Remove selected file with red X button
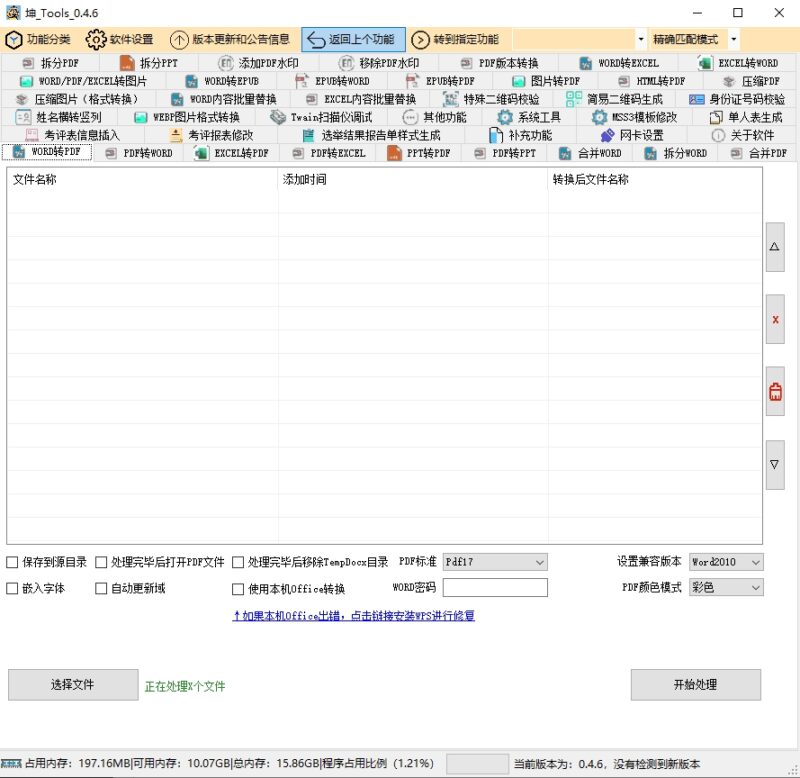 (774, 319)
